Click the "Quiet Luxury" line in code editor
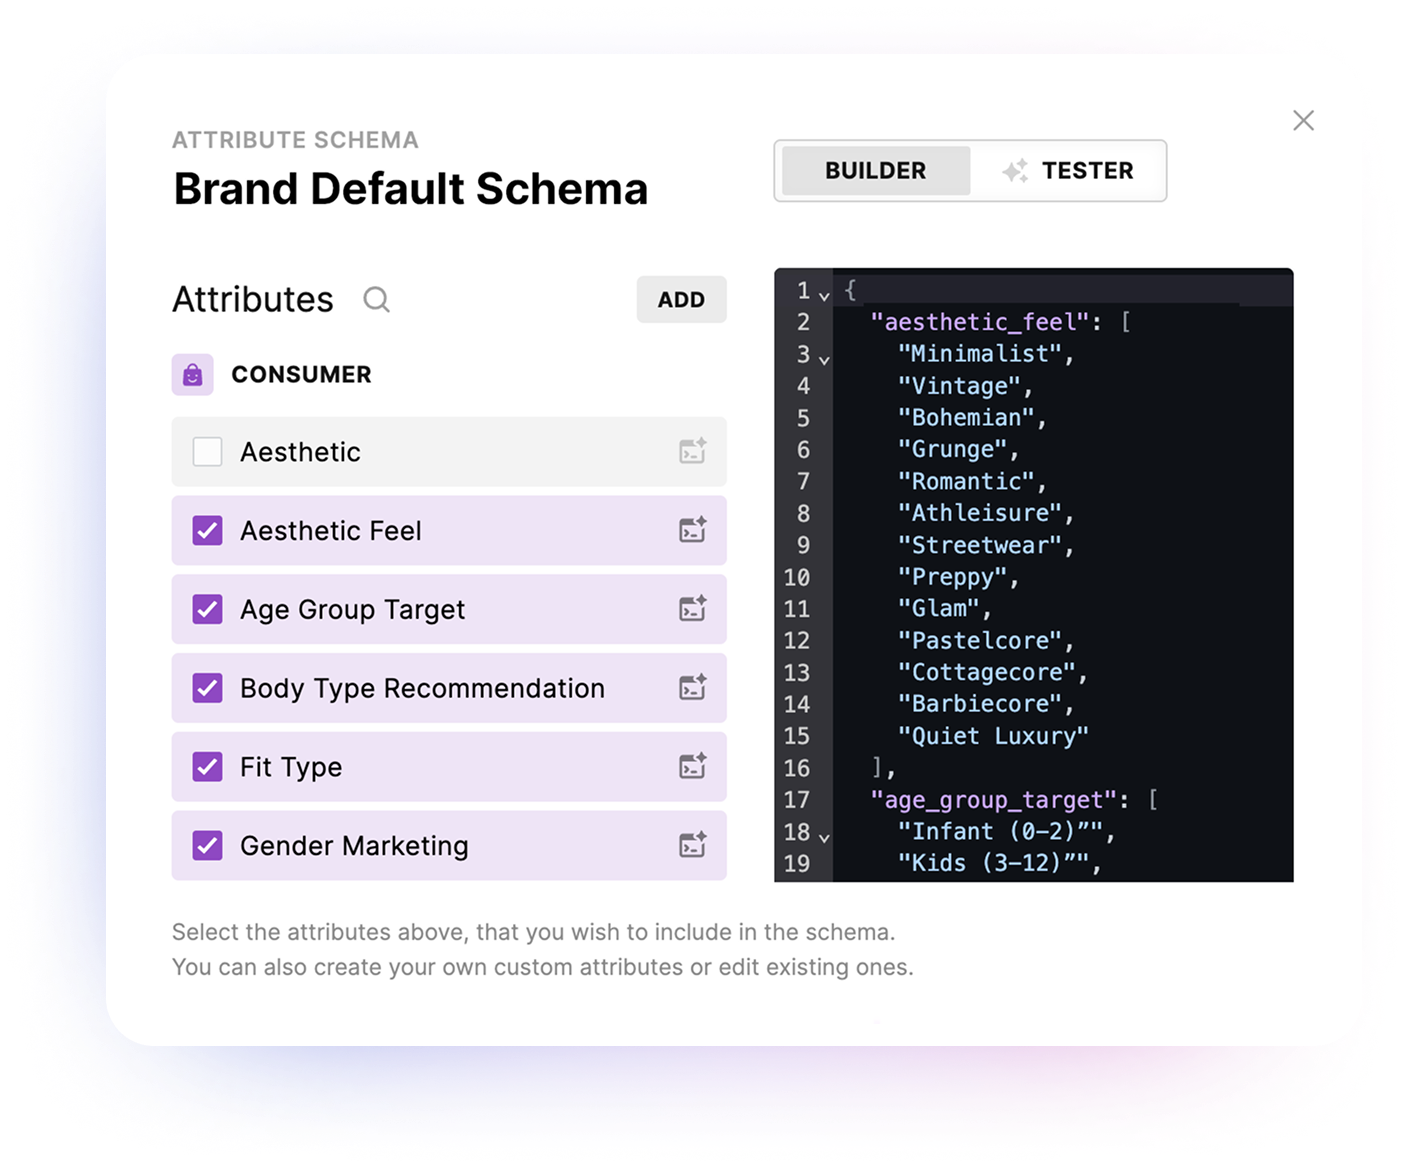The height and width of the screenshot is (1168, 1404). 993,736
